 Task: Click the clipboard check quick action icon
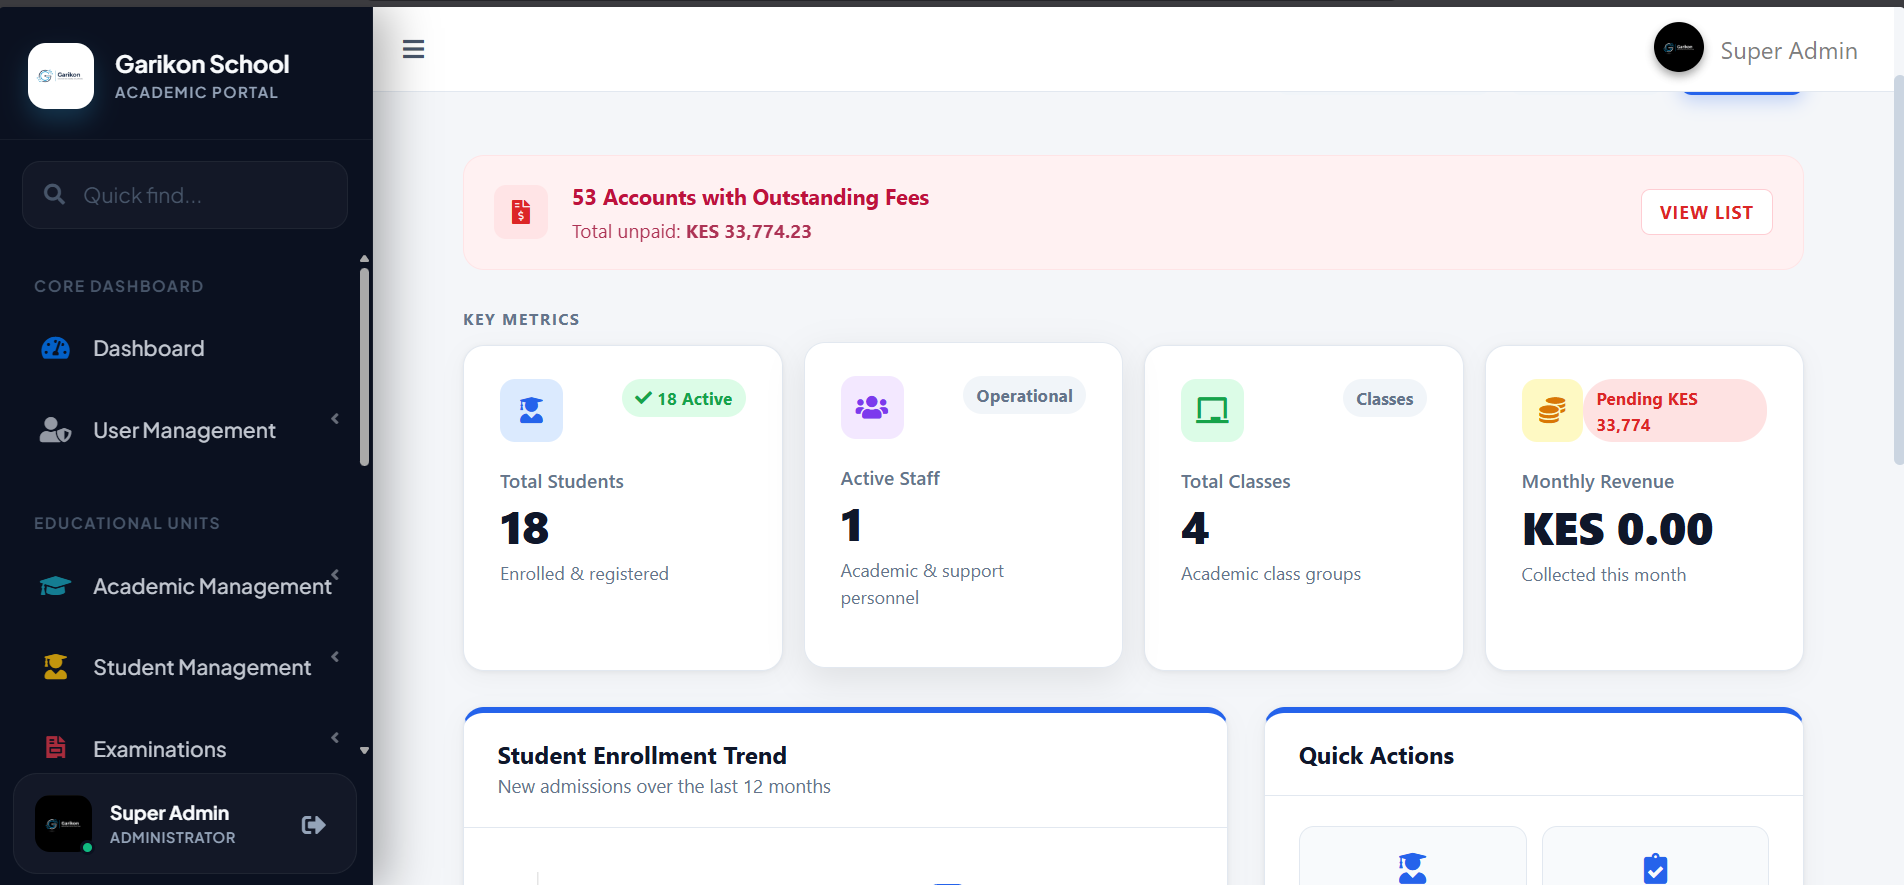coord(1655,867)
